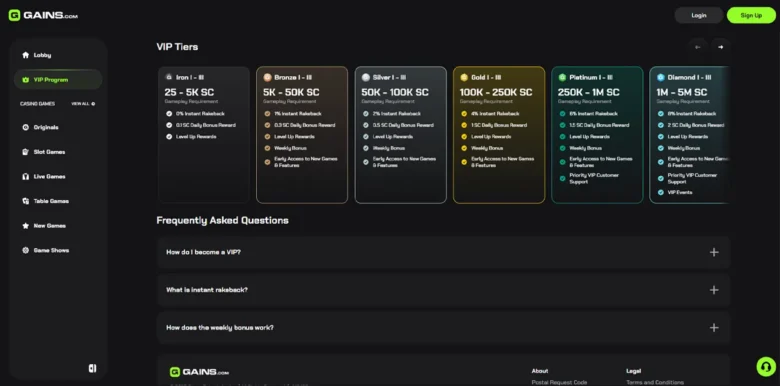Click the Silver tier badge icon
The height and width of the screenshot is (386, 780).
tap(366, 77)
